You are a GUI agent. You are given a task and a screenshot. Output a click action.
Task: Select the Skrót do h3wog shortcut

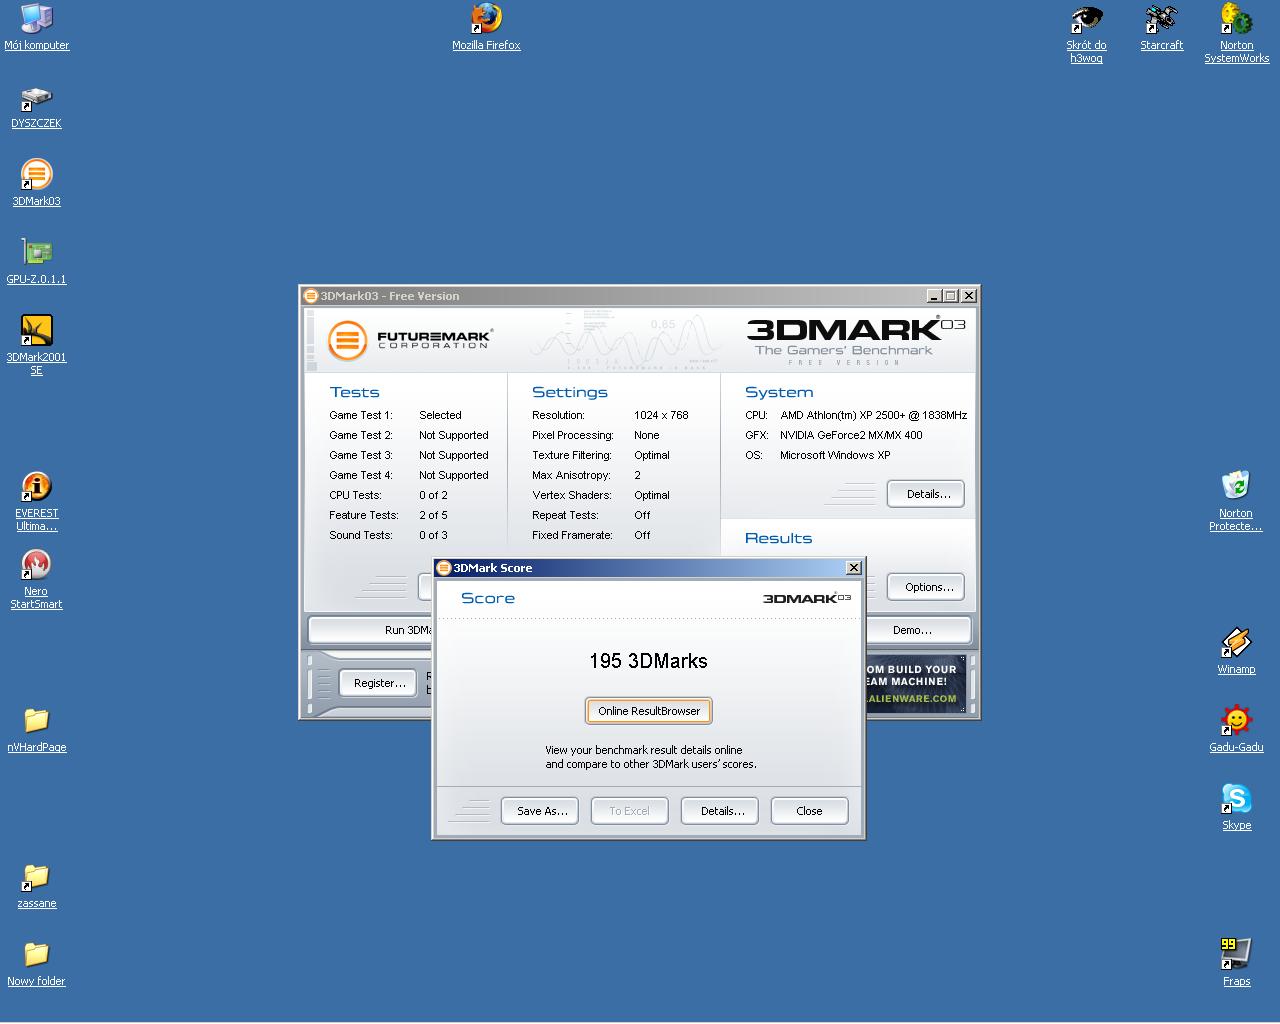coord(1086,33)
